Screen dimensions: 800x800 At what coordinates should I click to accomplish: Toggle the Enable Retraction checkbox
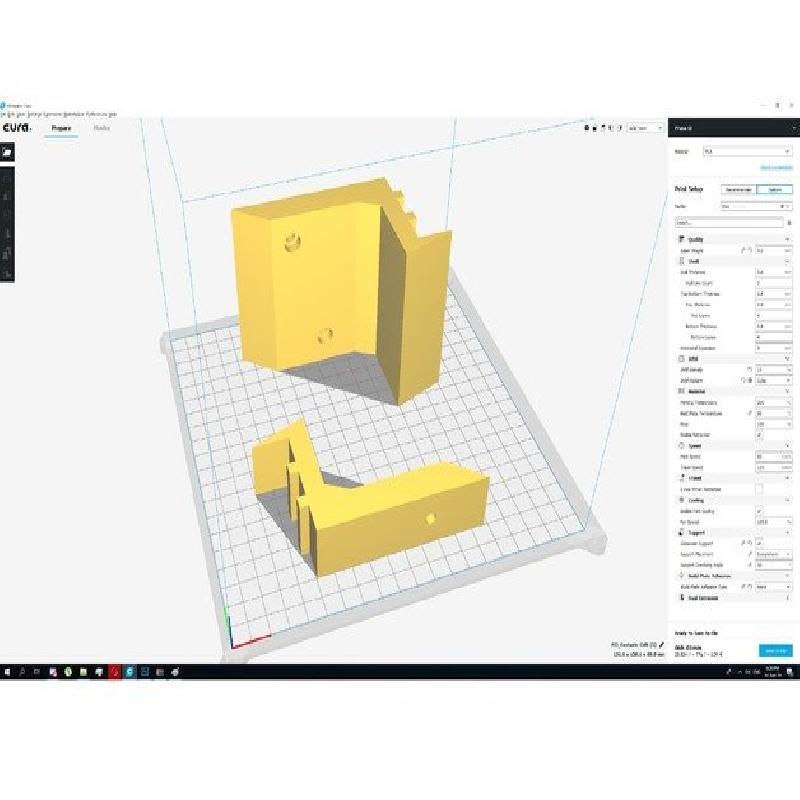(x=759, y=435)
